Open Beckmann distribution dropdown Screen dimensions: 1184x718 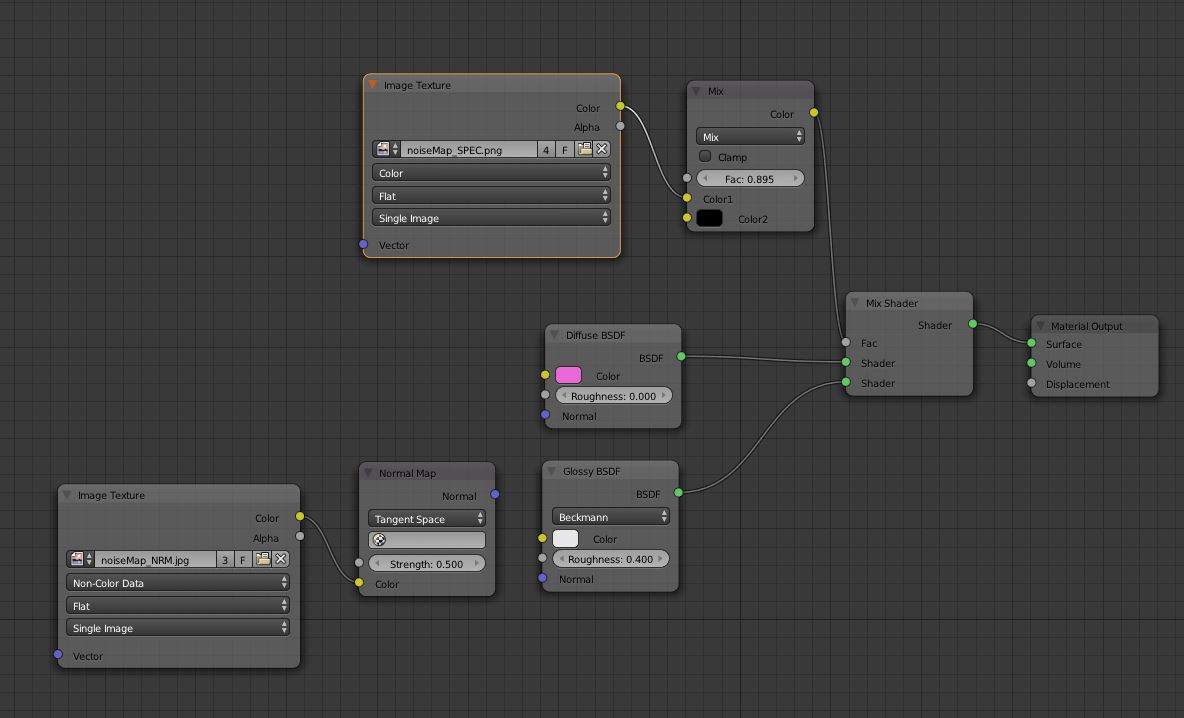[610, 517]
